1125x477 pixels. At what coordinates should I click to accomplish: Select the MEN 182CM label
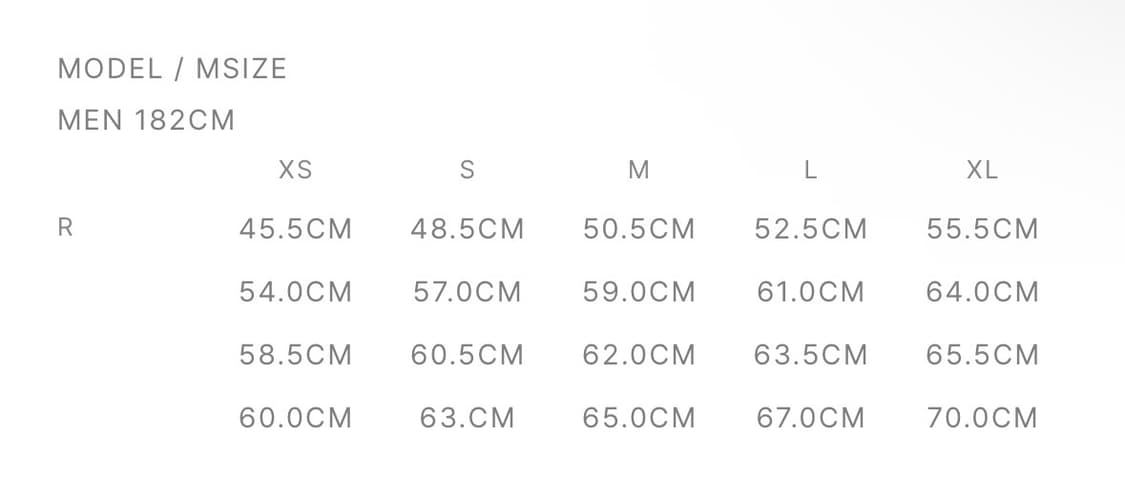click(x=146, y=121)
